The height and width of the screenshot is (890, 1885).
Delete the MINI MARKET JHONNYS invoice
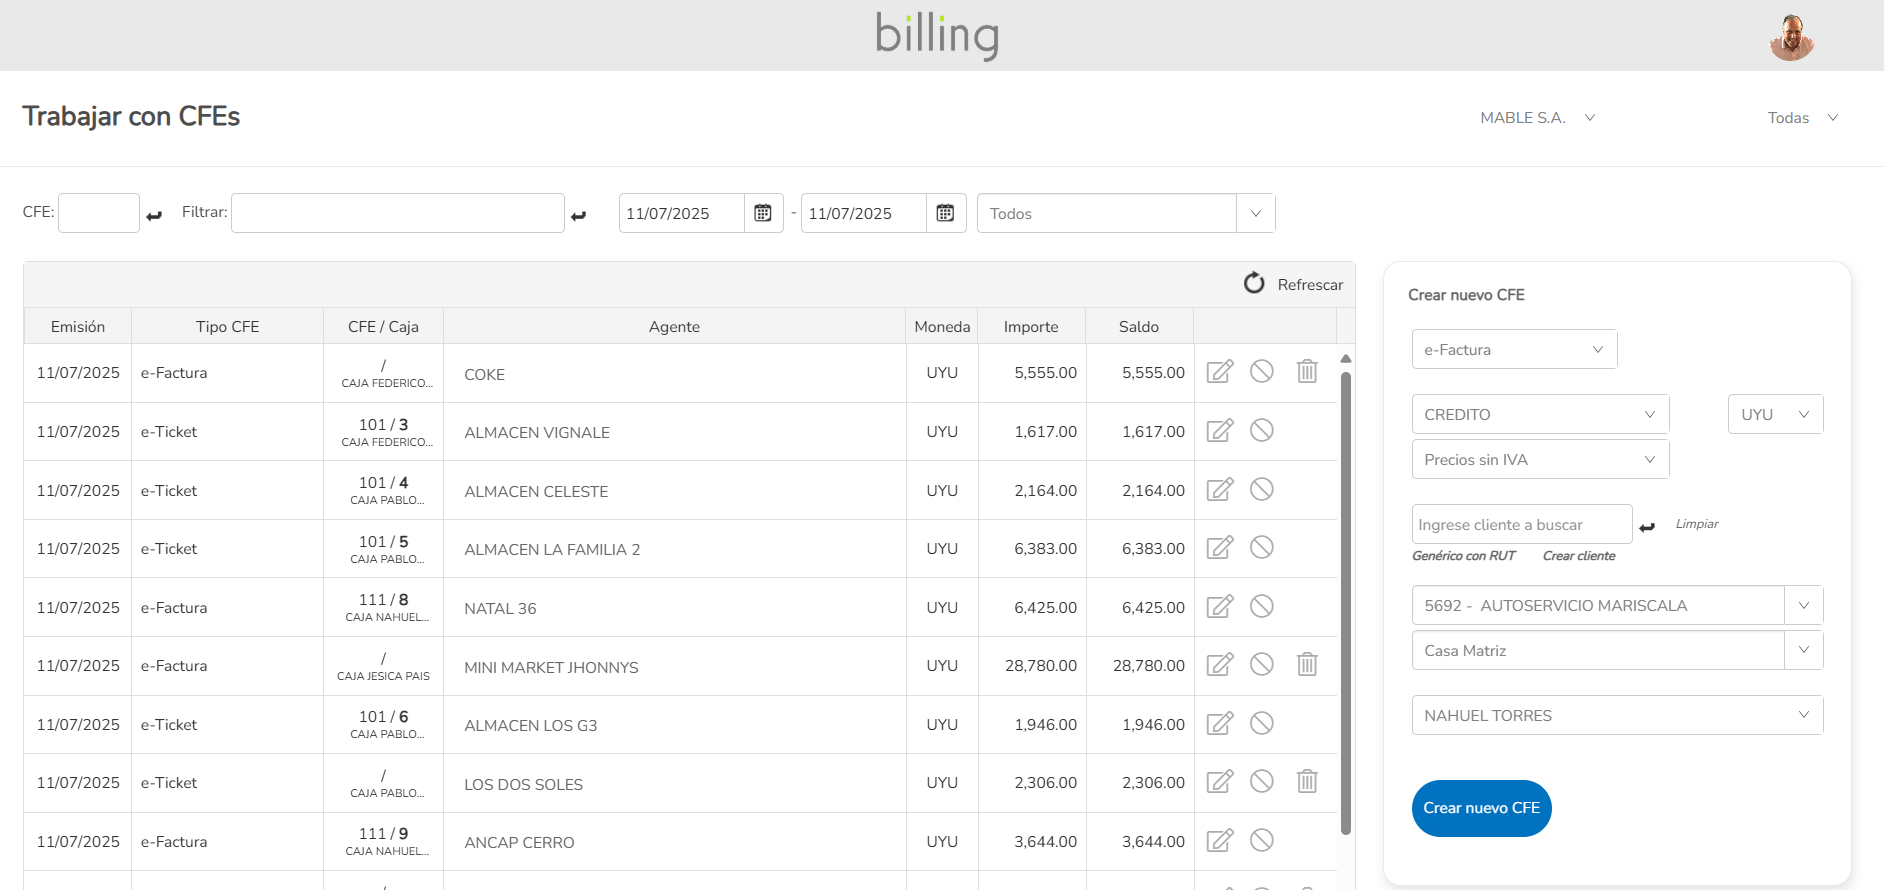(x=1306, y=665)
